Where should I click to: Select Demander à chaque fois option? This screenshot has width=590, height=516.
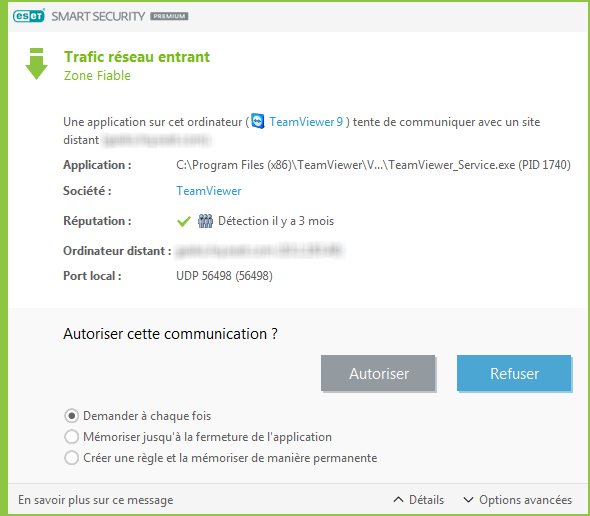[71, 416]
